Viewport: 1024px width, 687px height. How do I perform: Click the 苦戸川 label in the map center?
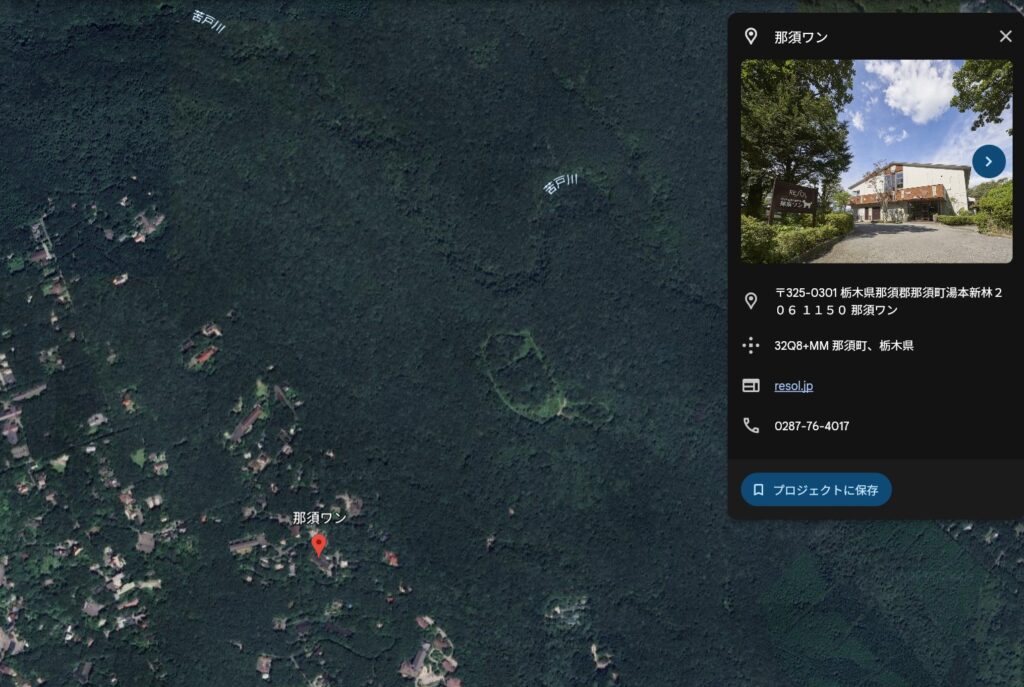click(x=561, y=183)
